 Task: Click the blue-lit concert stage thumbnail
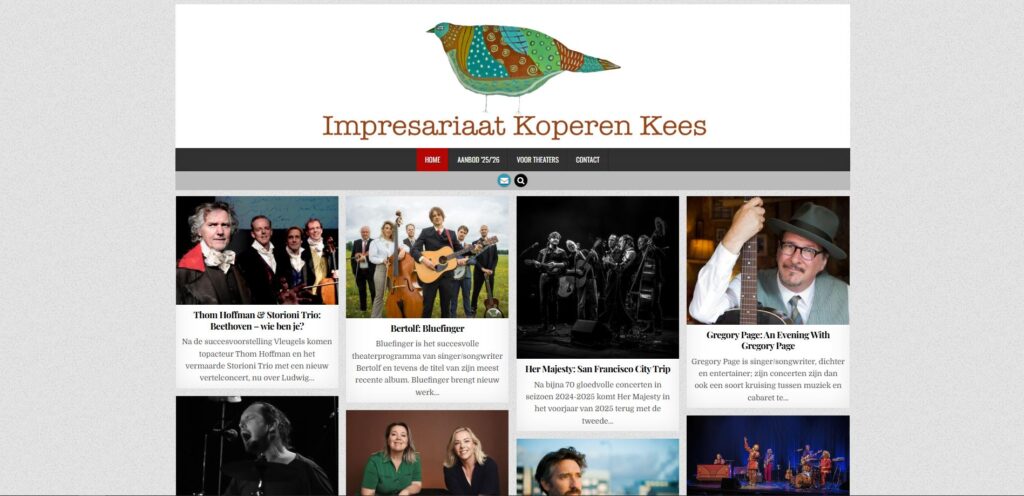point(768,455)
